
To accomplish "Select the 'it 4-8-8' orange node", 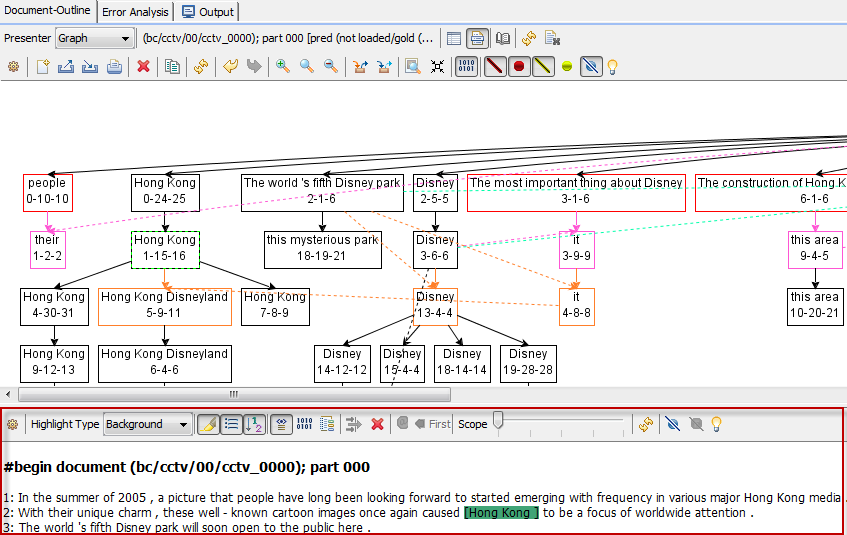I will tap(576, 306).
